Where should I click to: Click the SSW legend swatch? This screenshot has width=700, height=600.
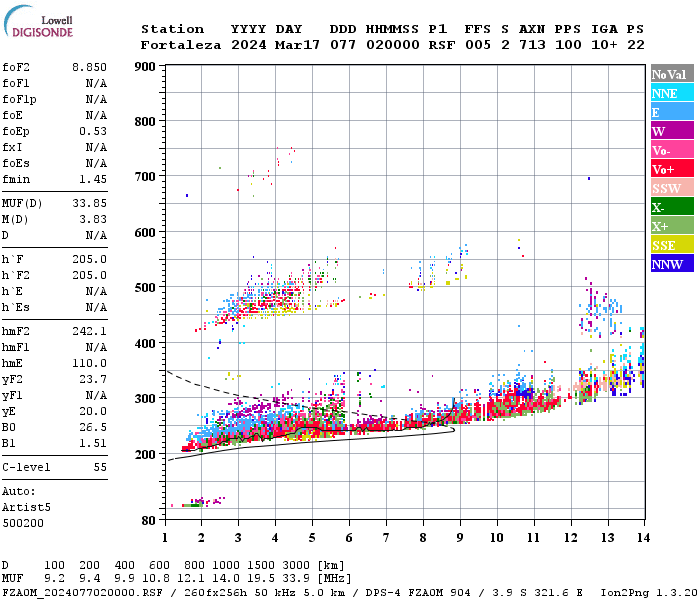pyautogui.click(x=672, y=188)
